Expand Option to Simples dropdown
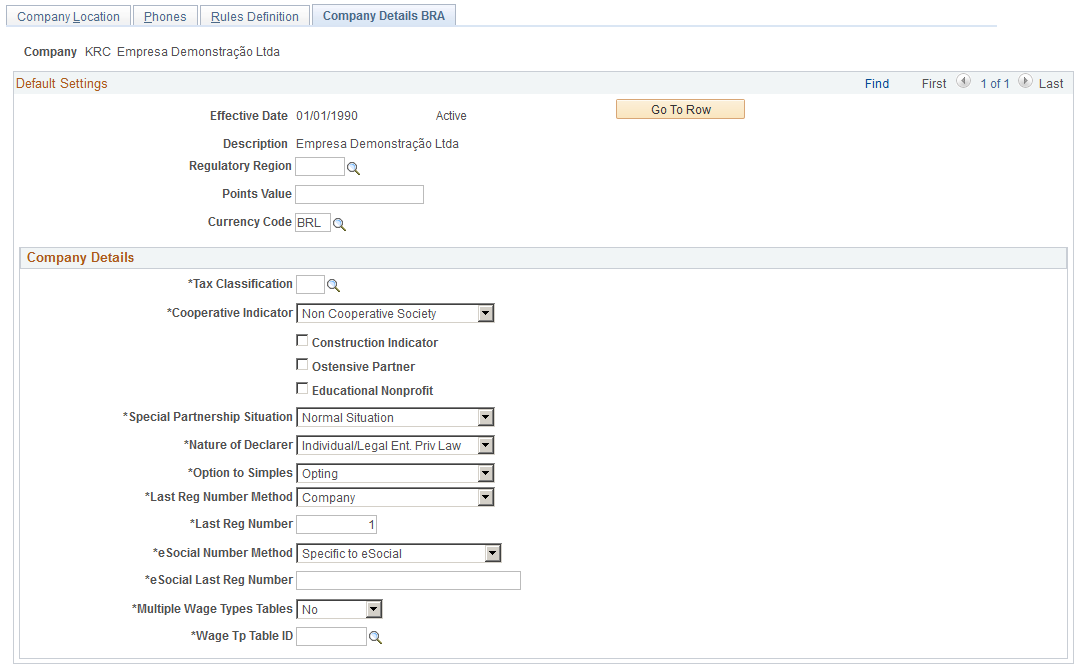 tap(486, 473)
